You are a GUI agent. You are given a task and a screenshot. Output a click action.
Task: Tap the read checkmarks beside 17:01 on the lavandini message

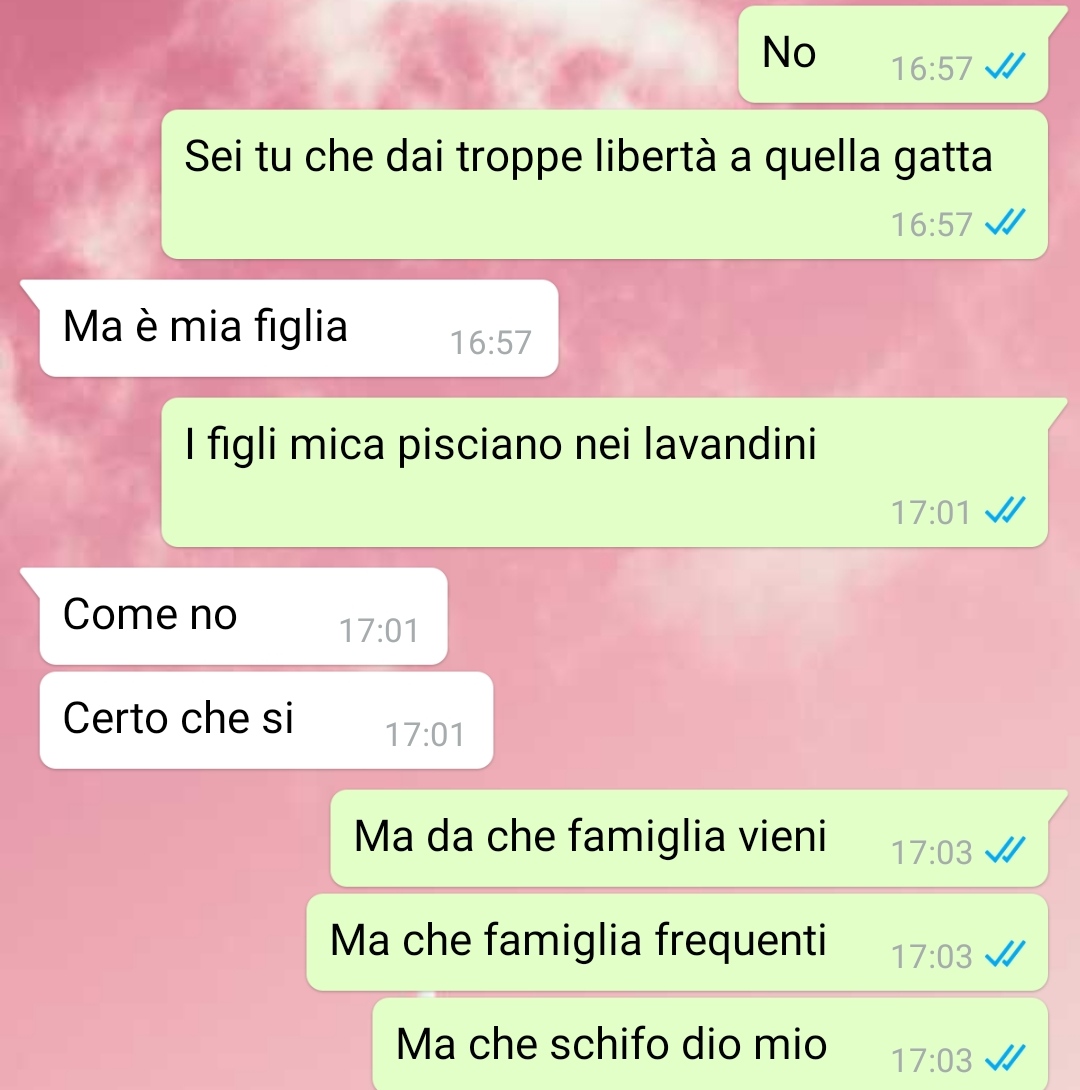pos(1005,511)
